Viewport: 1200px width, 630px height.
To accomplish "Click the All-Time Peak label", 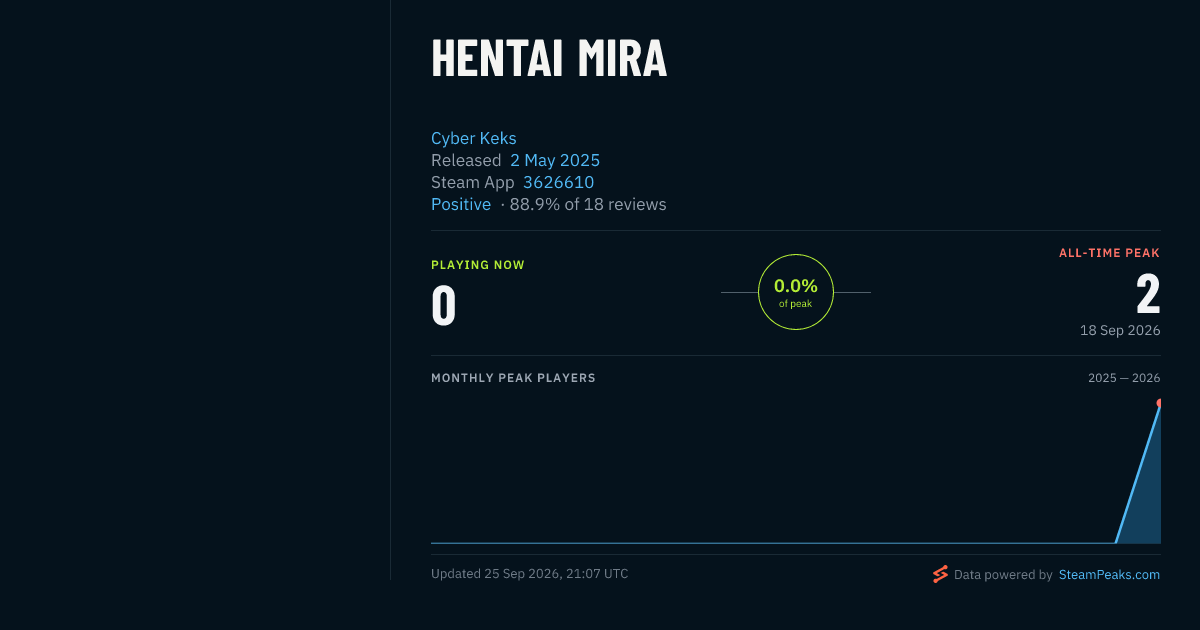I will click(1109, 254).
